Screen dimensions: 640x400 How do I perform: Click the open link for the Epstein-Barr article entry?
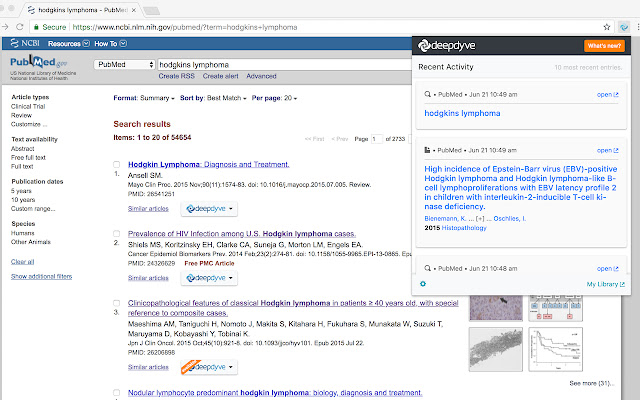pyautogui.click(x=607, y=151)
